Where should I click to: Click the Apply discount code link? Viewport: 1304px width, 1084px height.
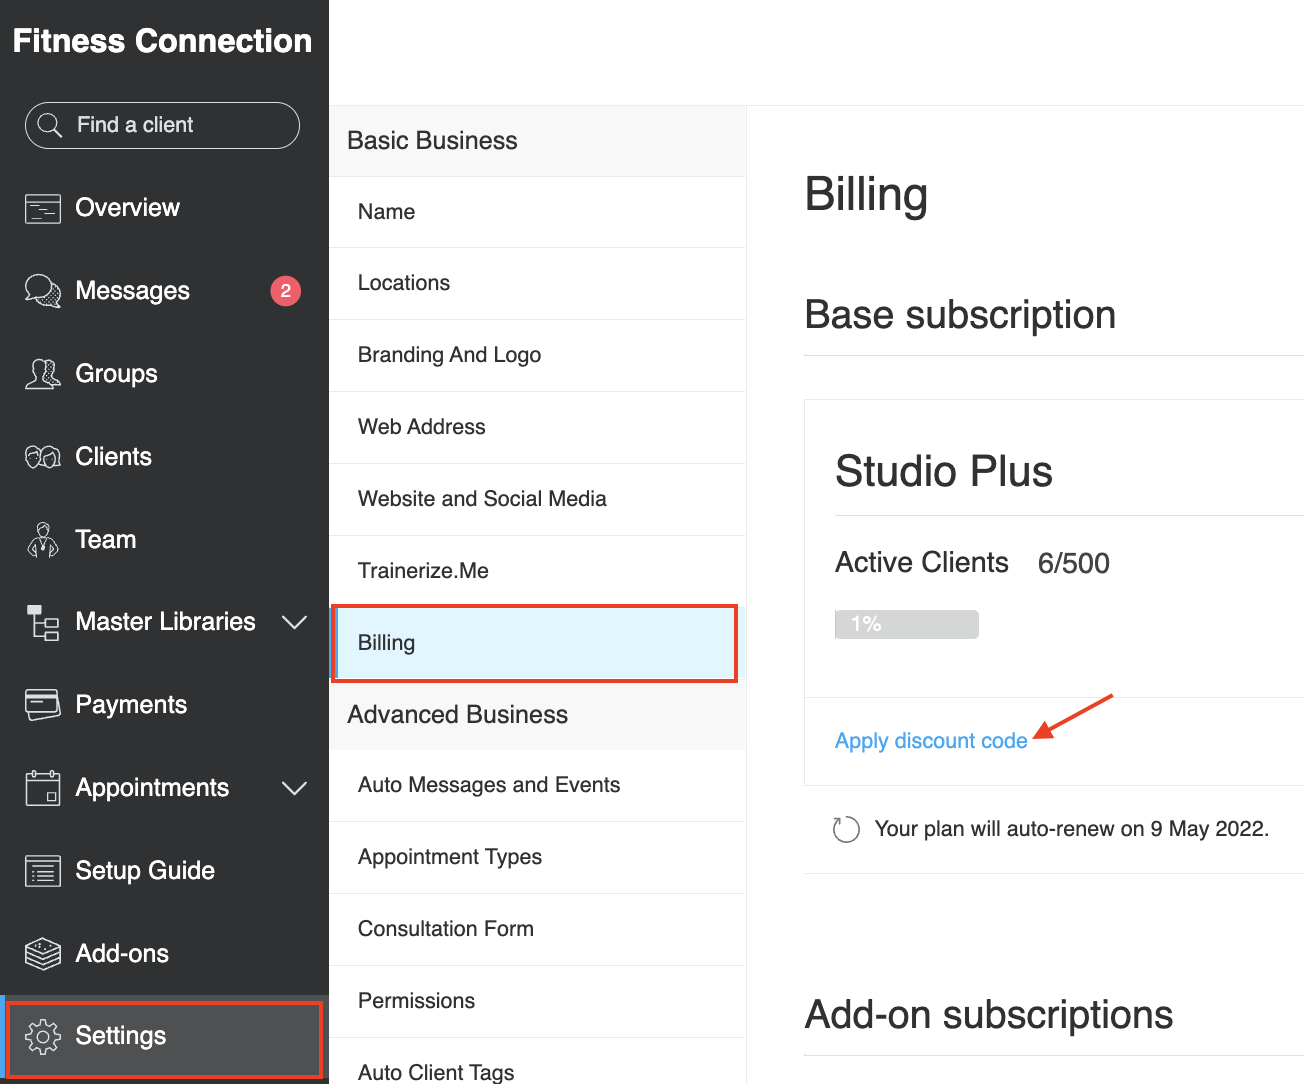tap(931, 741)
